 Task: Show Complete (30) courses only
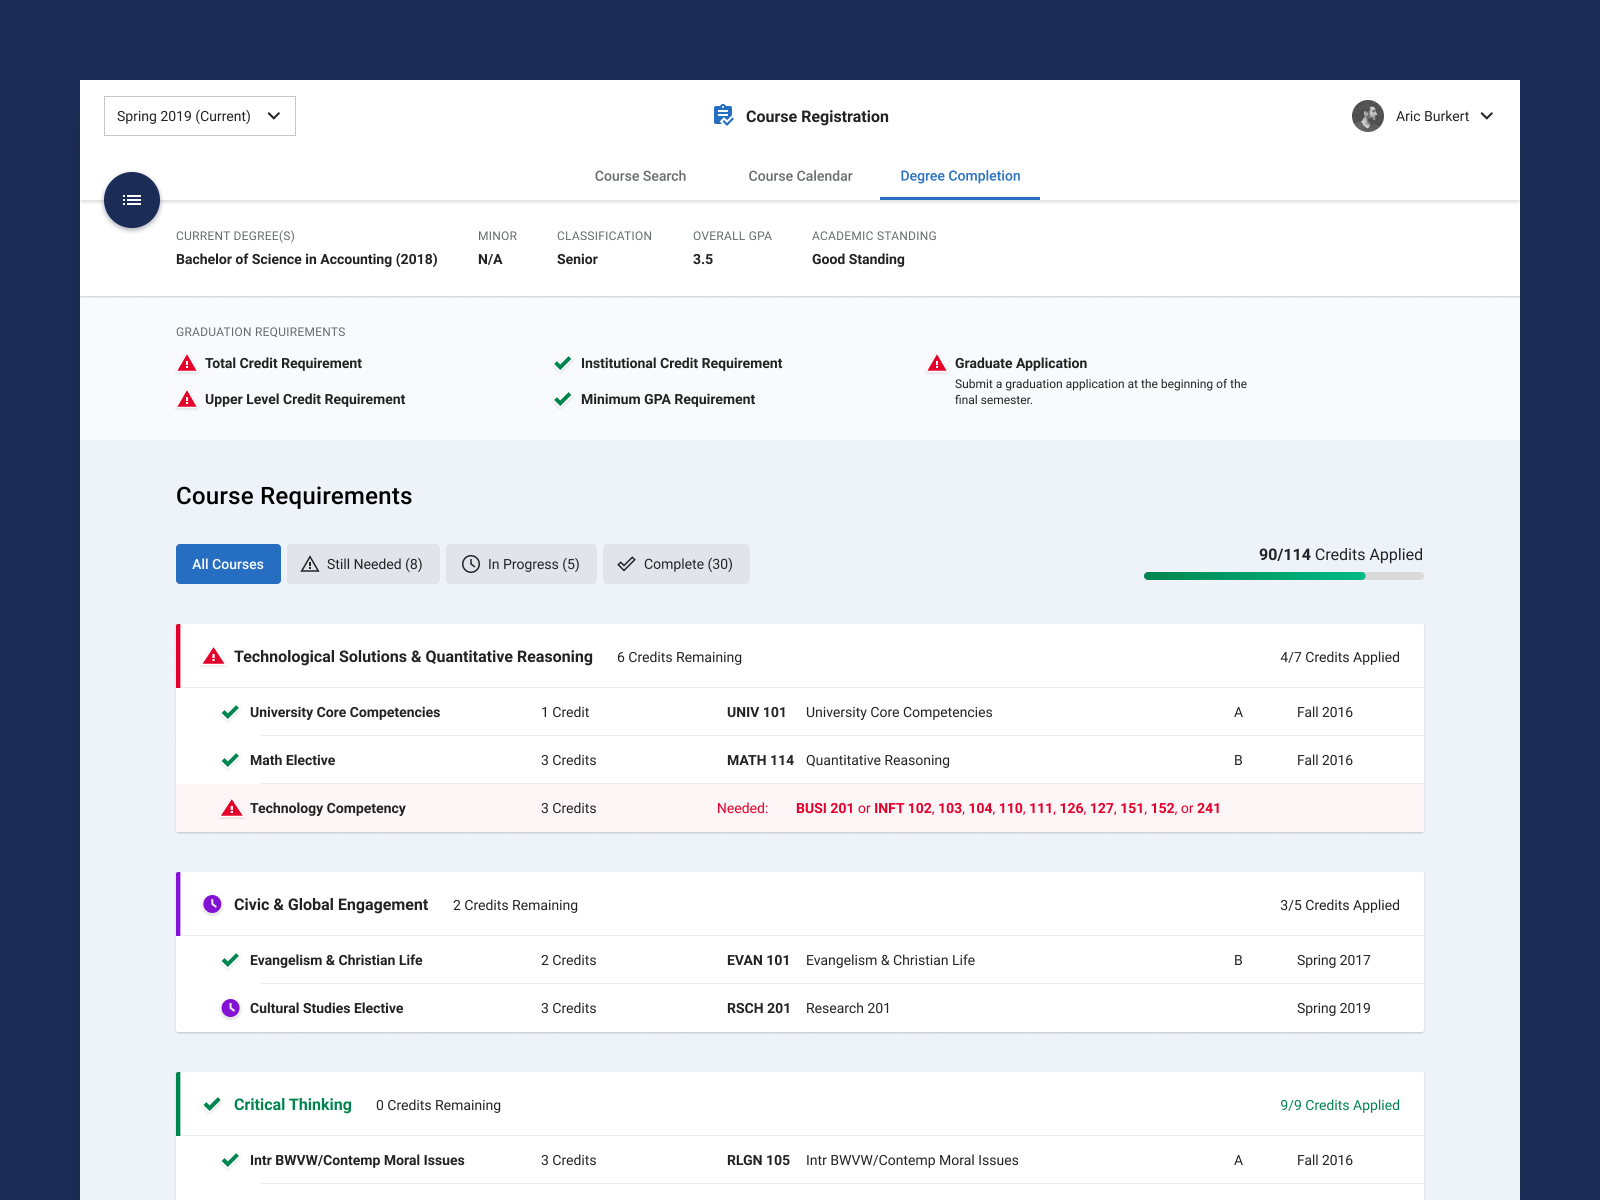click(676, 564)
